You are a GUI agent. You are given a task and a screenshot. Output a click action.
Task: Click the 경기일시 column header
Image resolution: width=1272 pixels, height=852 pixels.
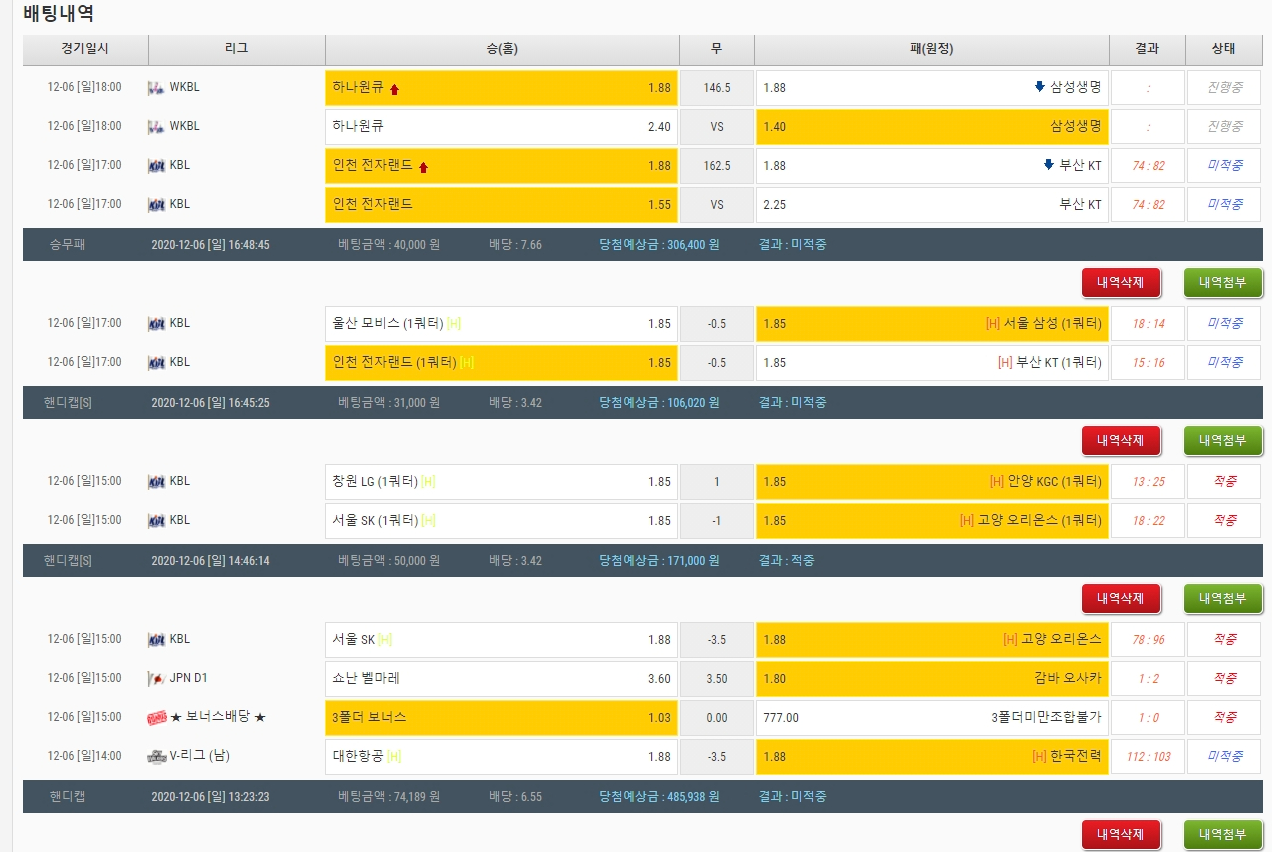85,49
